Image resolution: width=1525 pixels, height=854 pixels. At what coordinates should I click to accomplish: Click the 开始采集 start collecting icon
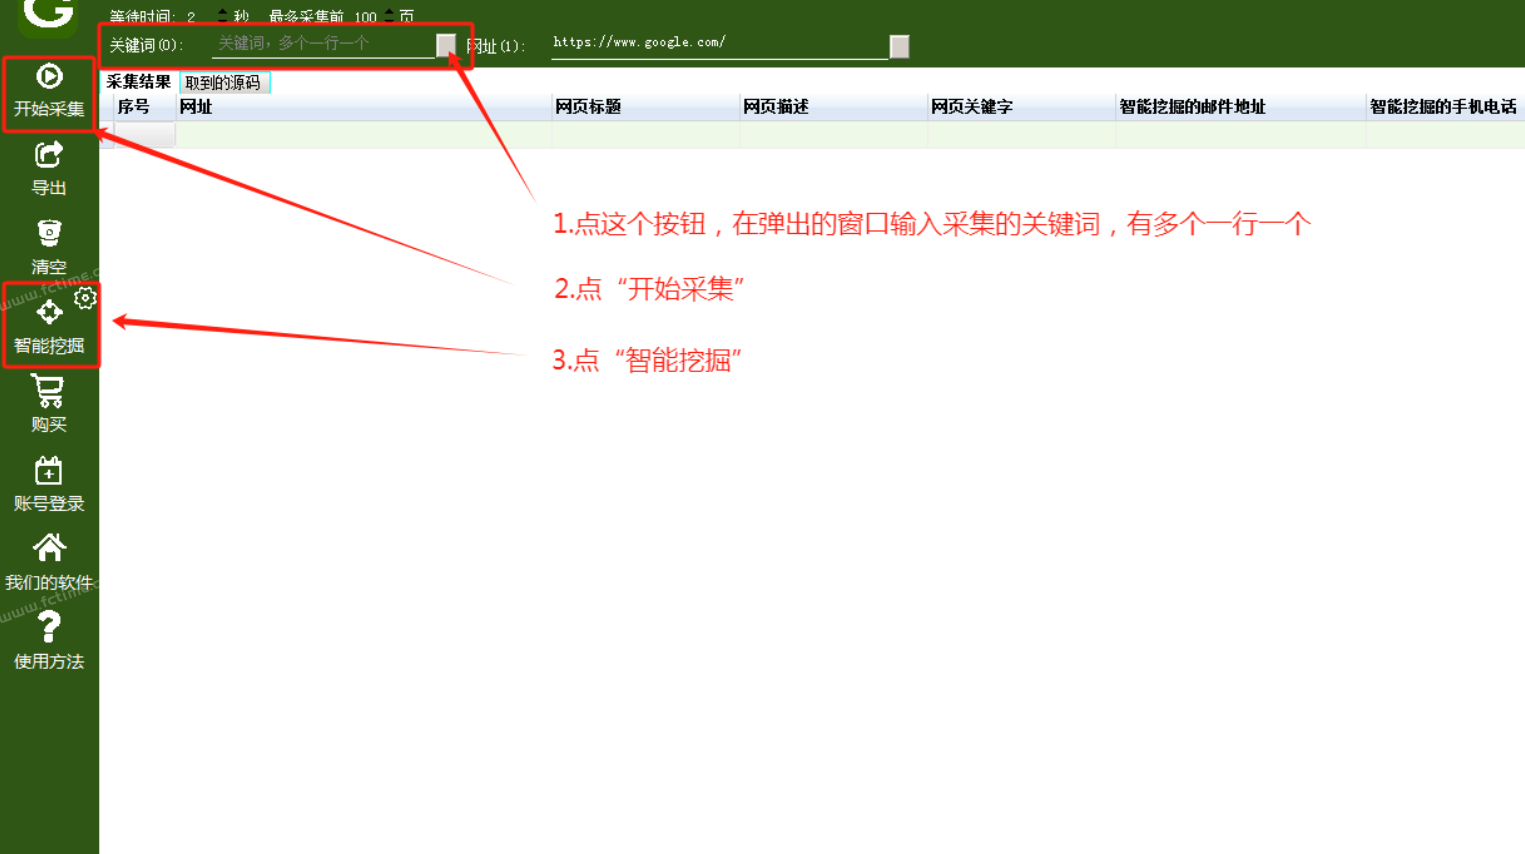pos(49,77)
